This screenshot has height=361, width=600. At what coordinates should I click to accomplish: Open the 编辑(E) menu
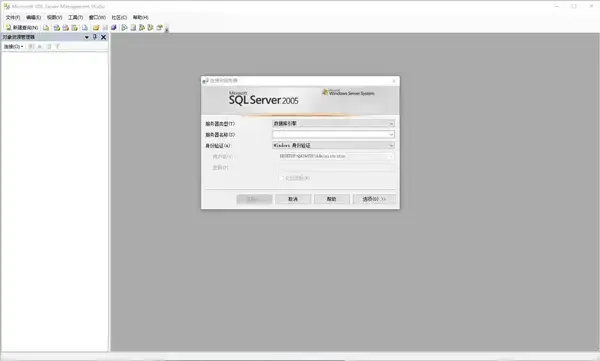(33, 17)
